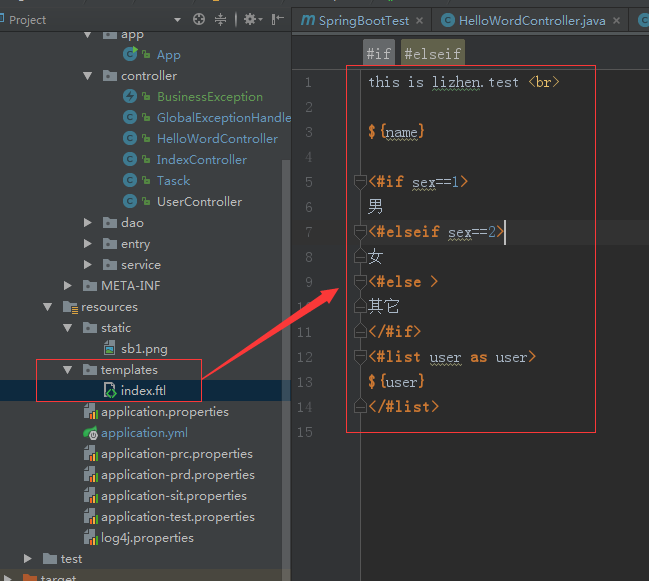Viewport: 649px width, 581px height.
Task: Click the collapse all icon in Project toolbar
Action: point(220,19)
